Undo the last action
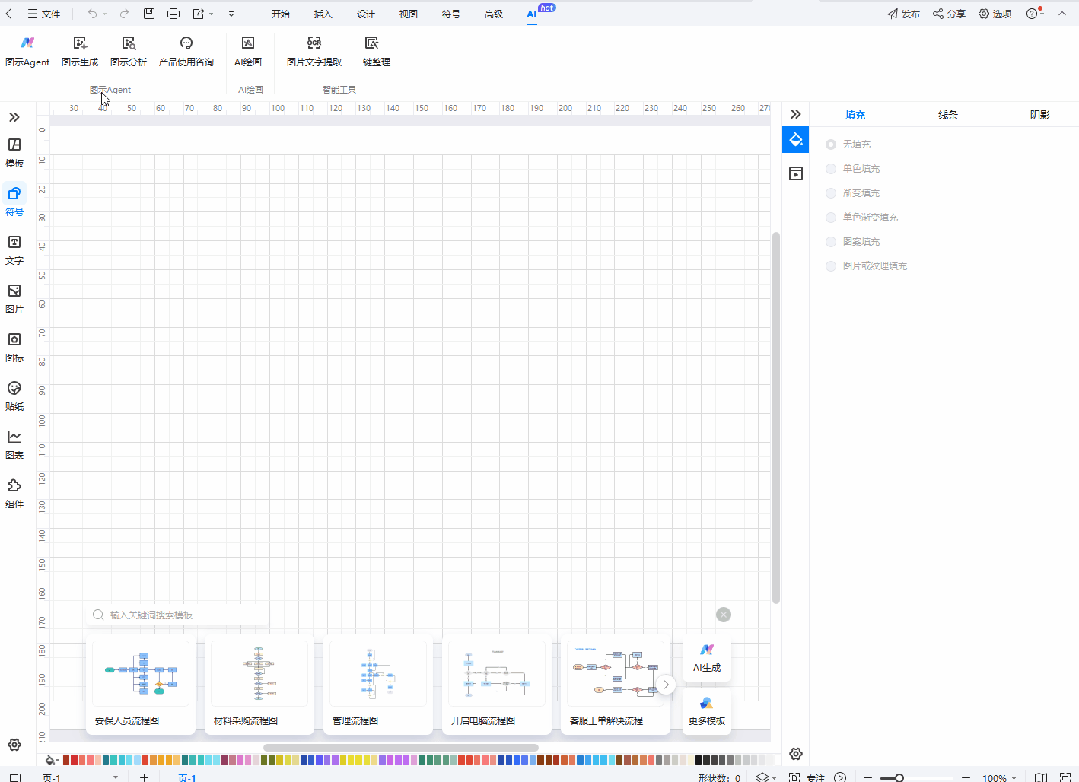The image size is (1079, 782). tap(92, 14)
